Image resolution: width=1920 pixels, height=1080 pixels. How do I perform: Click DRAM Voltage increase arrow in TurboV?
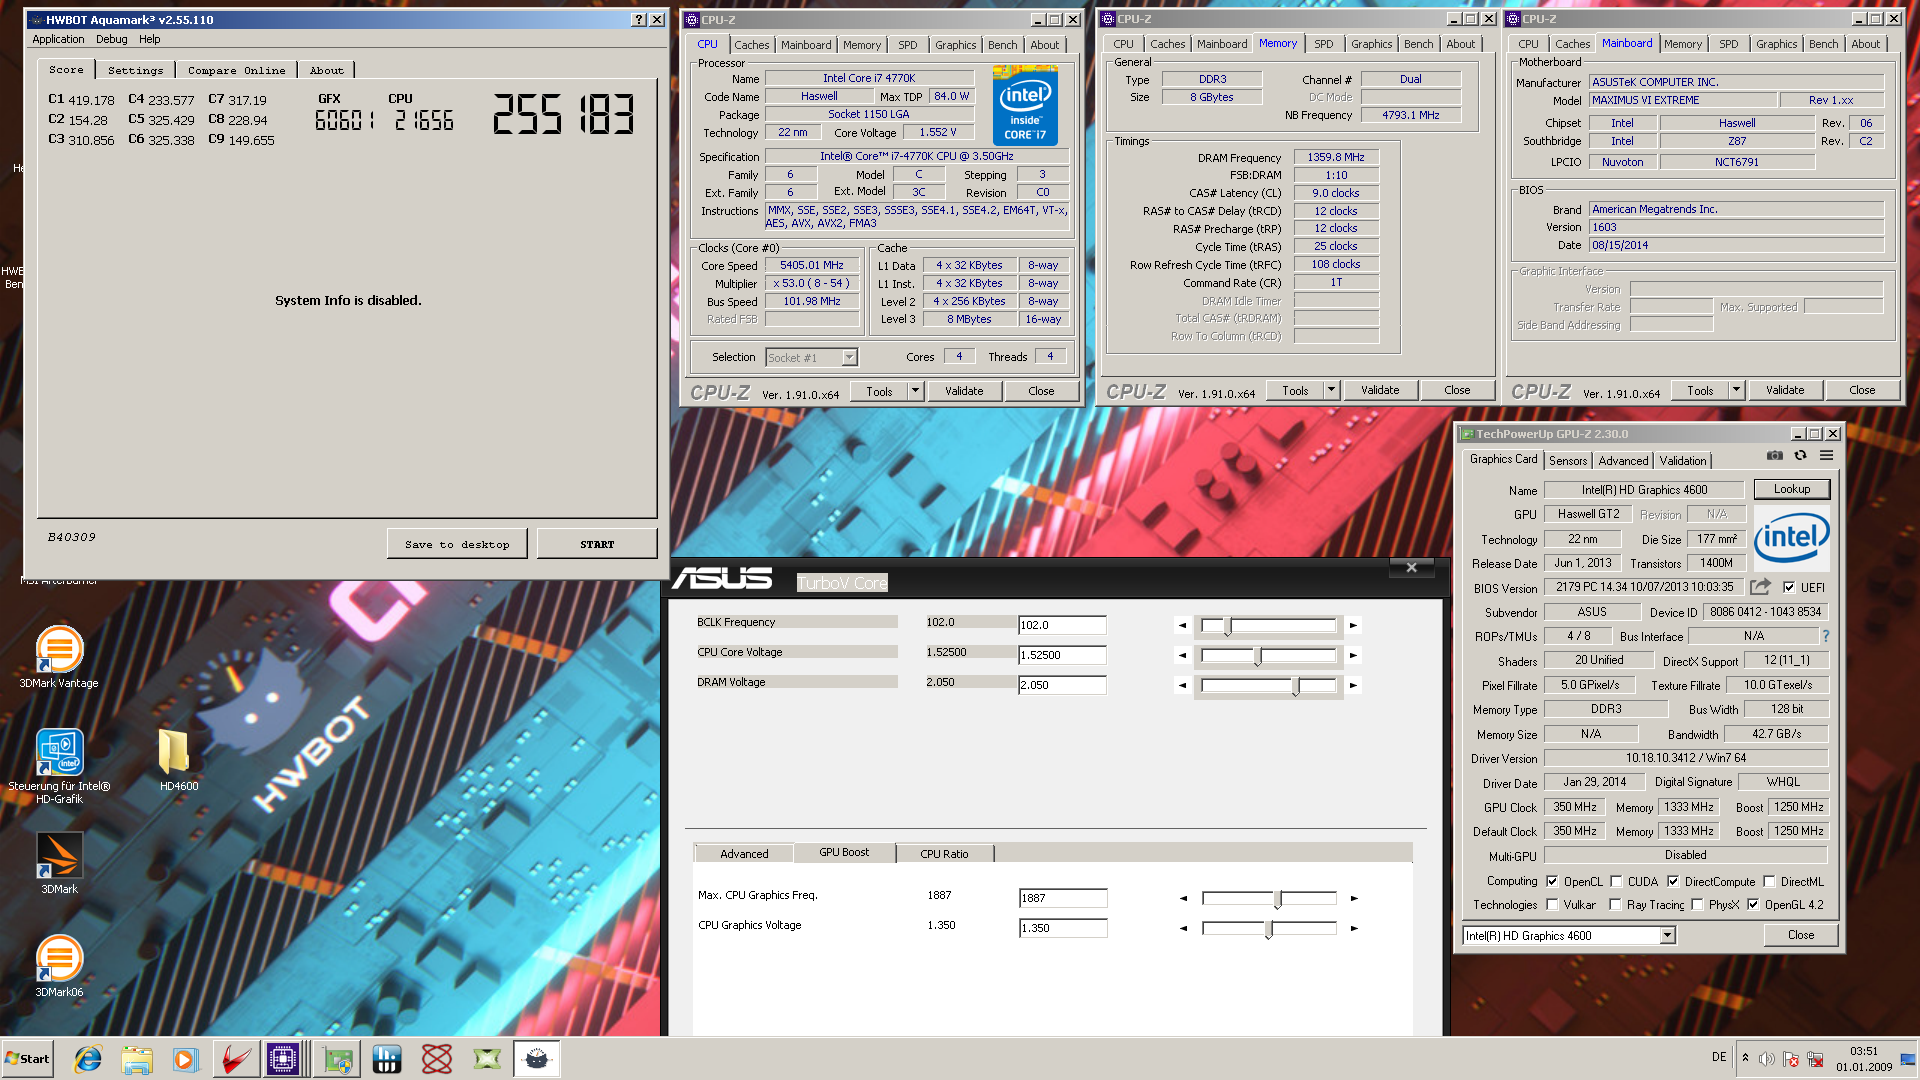click(1353, 686)
